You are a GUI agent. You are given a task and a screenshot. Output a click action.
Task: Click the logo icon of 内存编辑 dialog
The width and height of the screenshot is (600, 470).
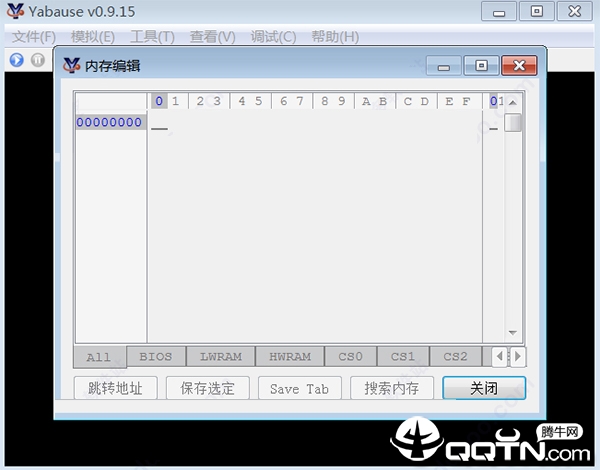pos(72,65)
